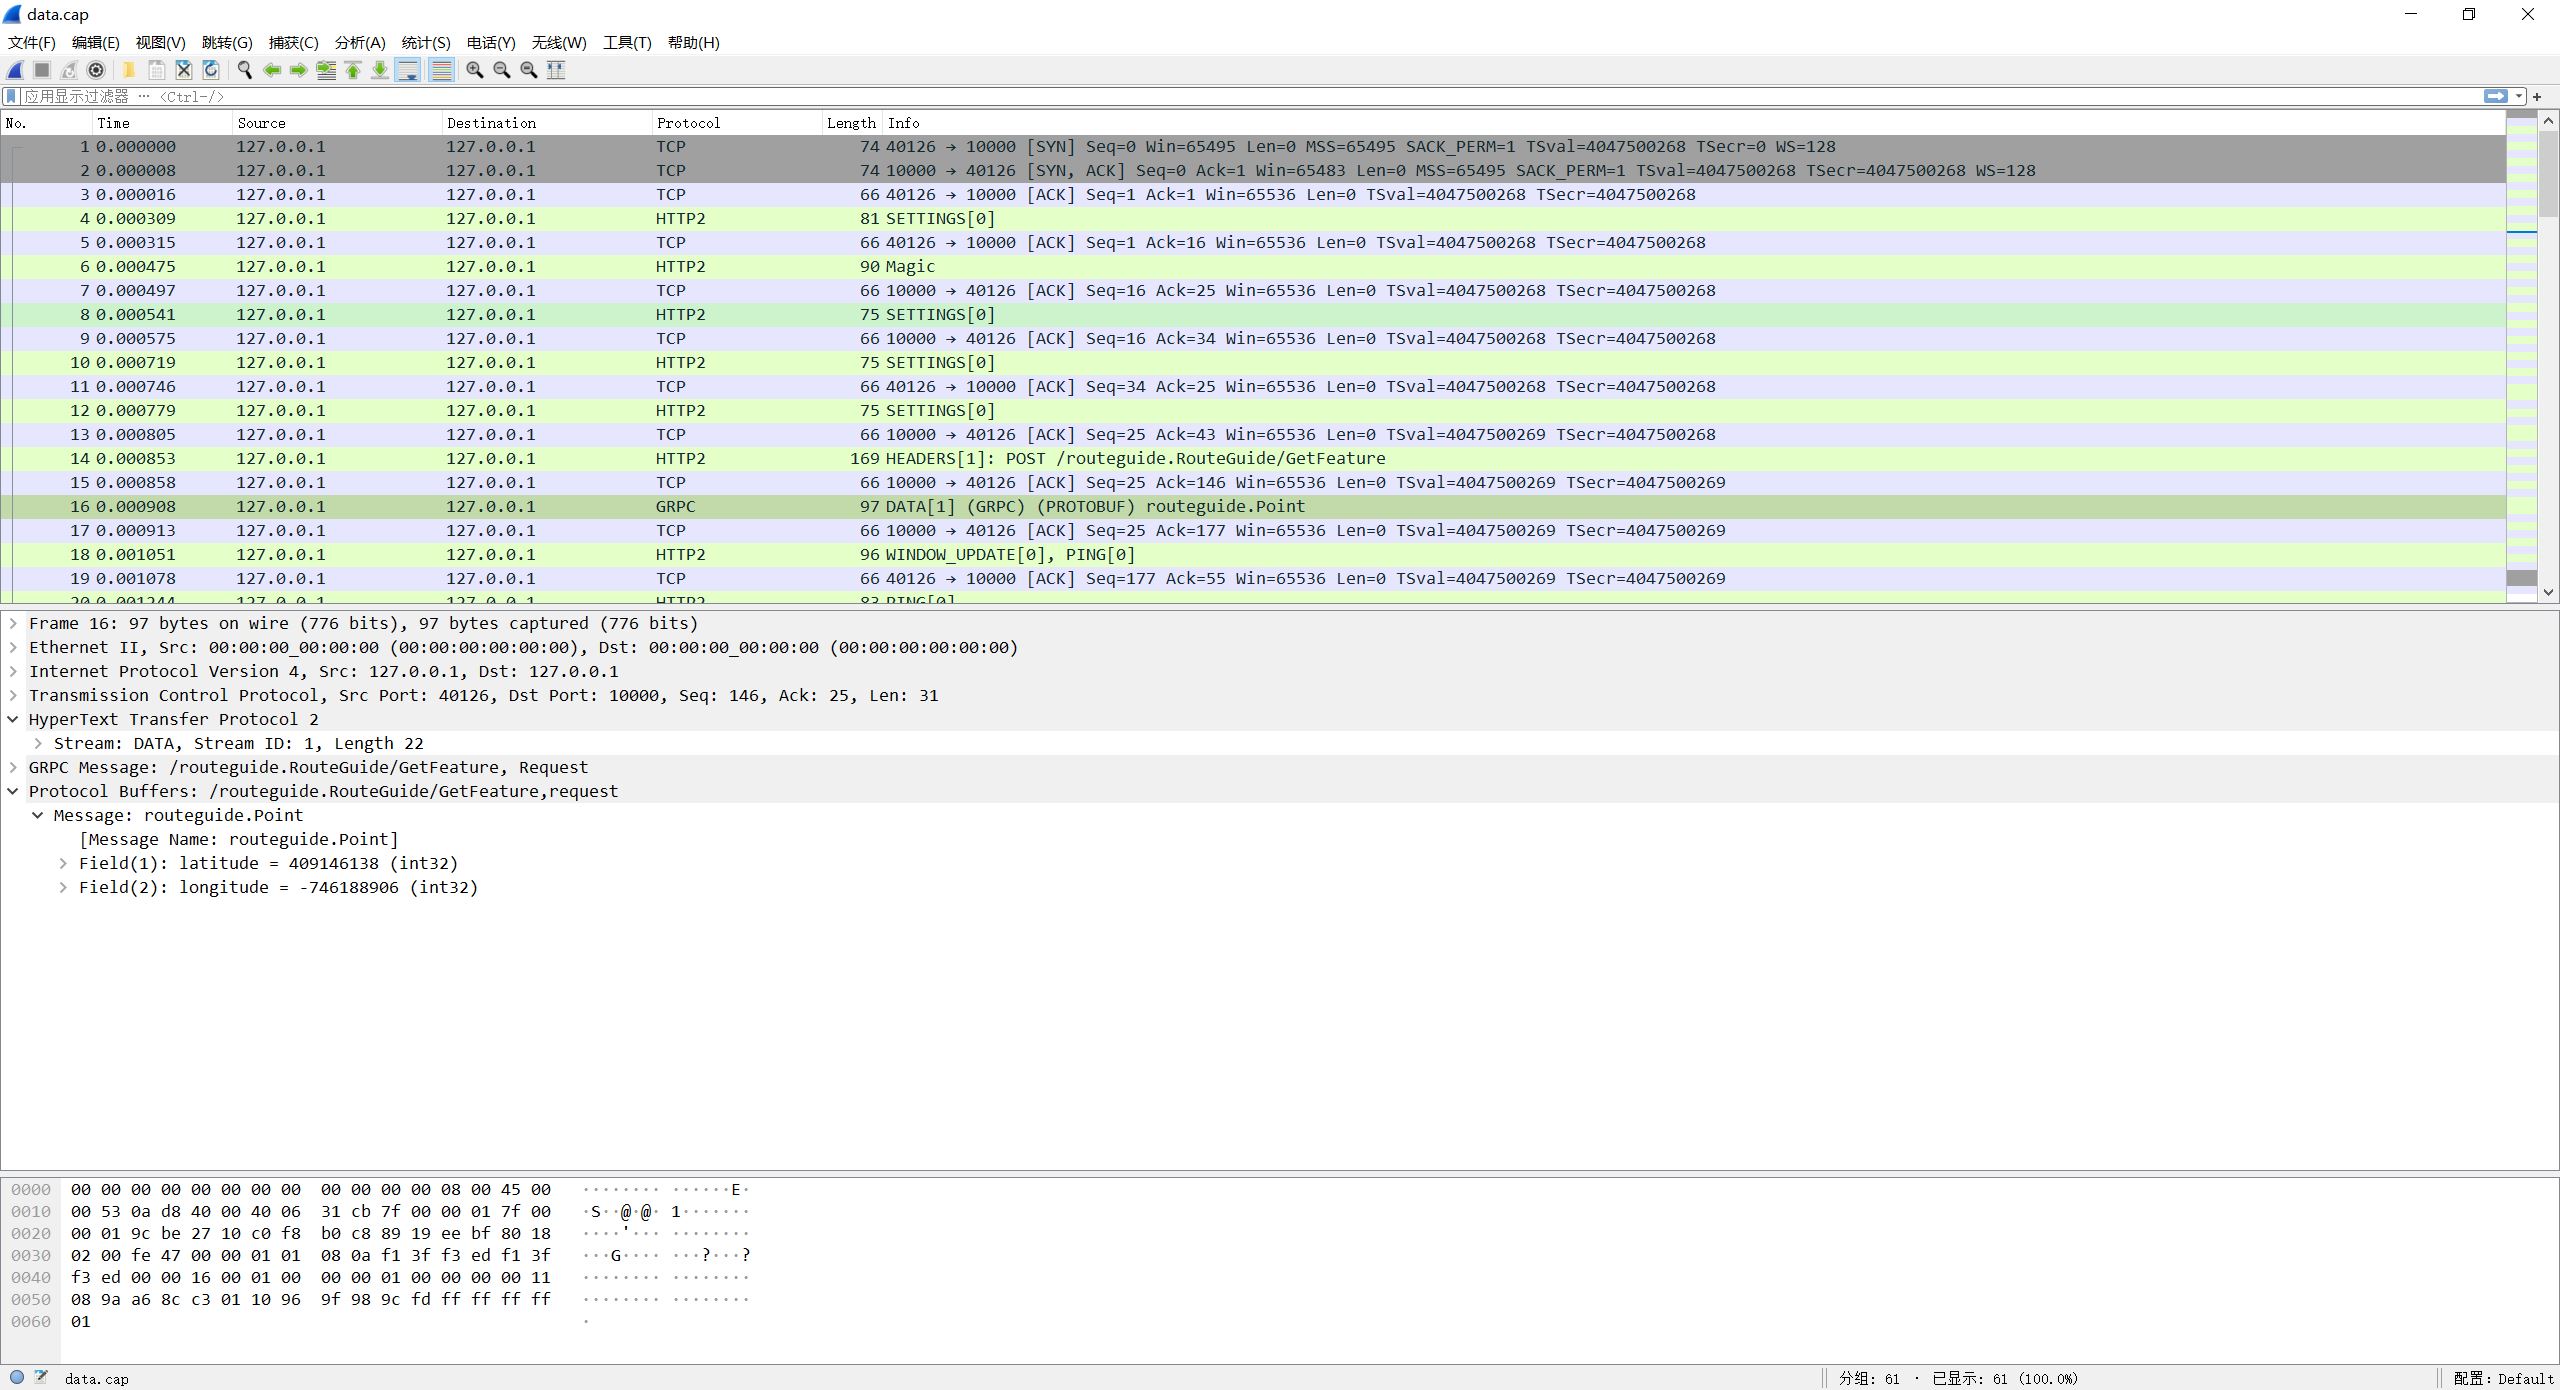Image resolution: width=2560 pixels, height=1390 pixels.
Task: Add a display filter button with plus
Action: pyautogui.click(x=2537, y=97)
